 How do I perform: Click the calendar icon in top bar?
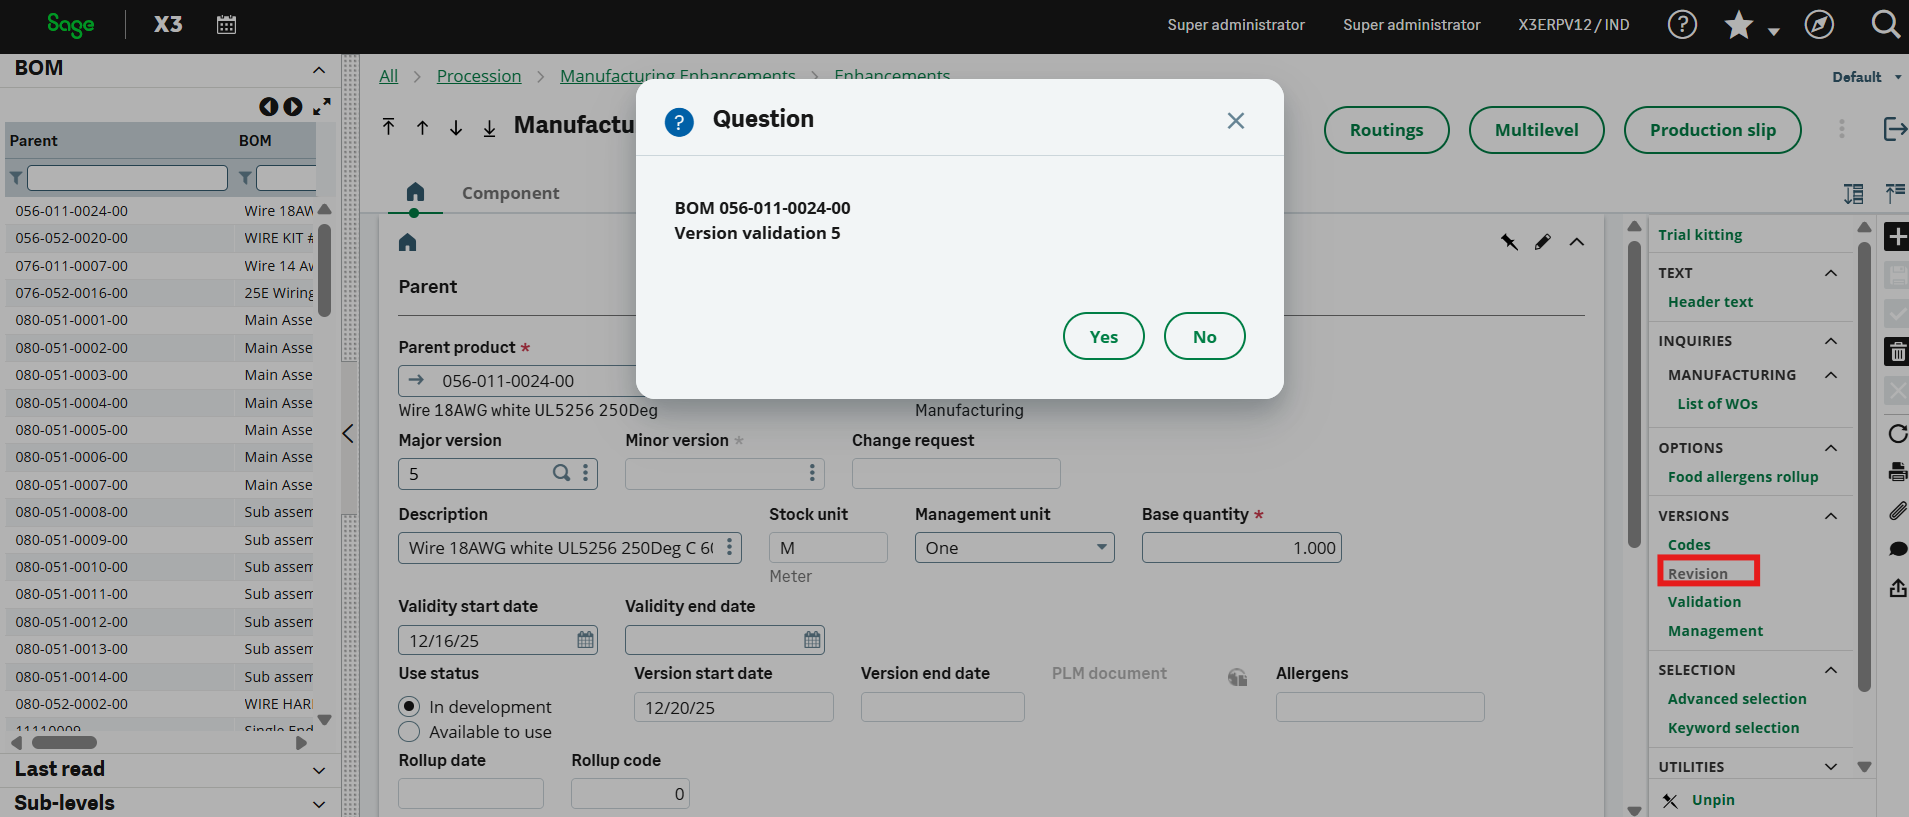pyautogui.click(x=226, y=25)
